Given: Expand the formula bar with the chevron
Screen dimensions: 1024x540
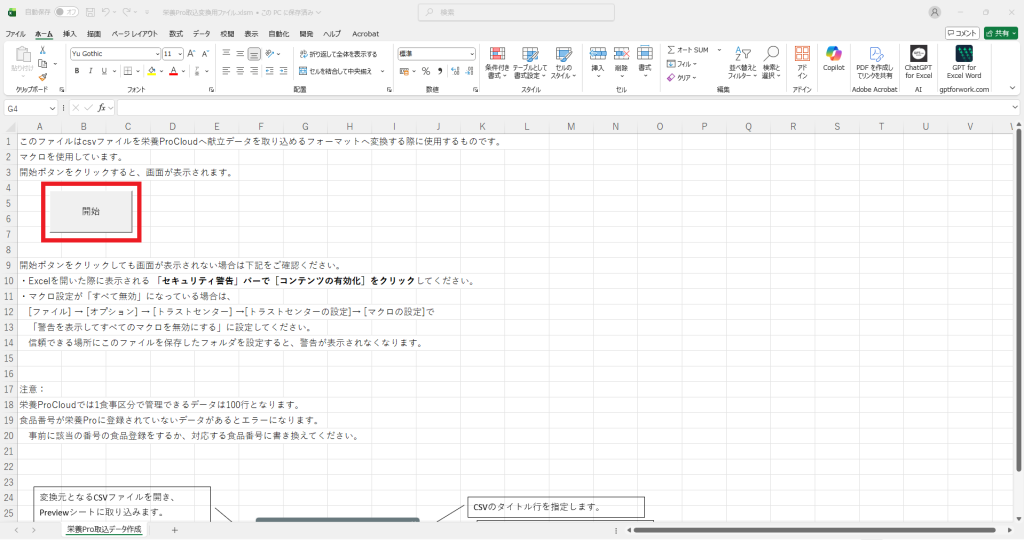Looking at the screenshot, I should point(1014,107).
